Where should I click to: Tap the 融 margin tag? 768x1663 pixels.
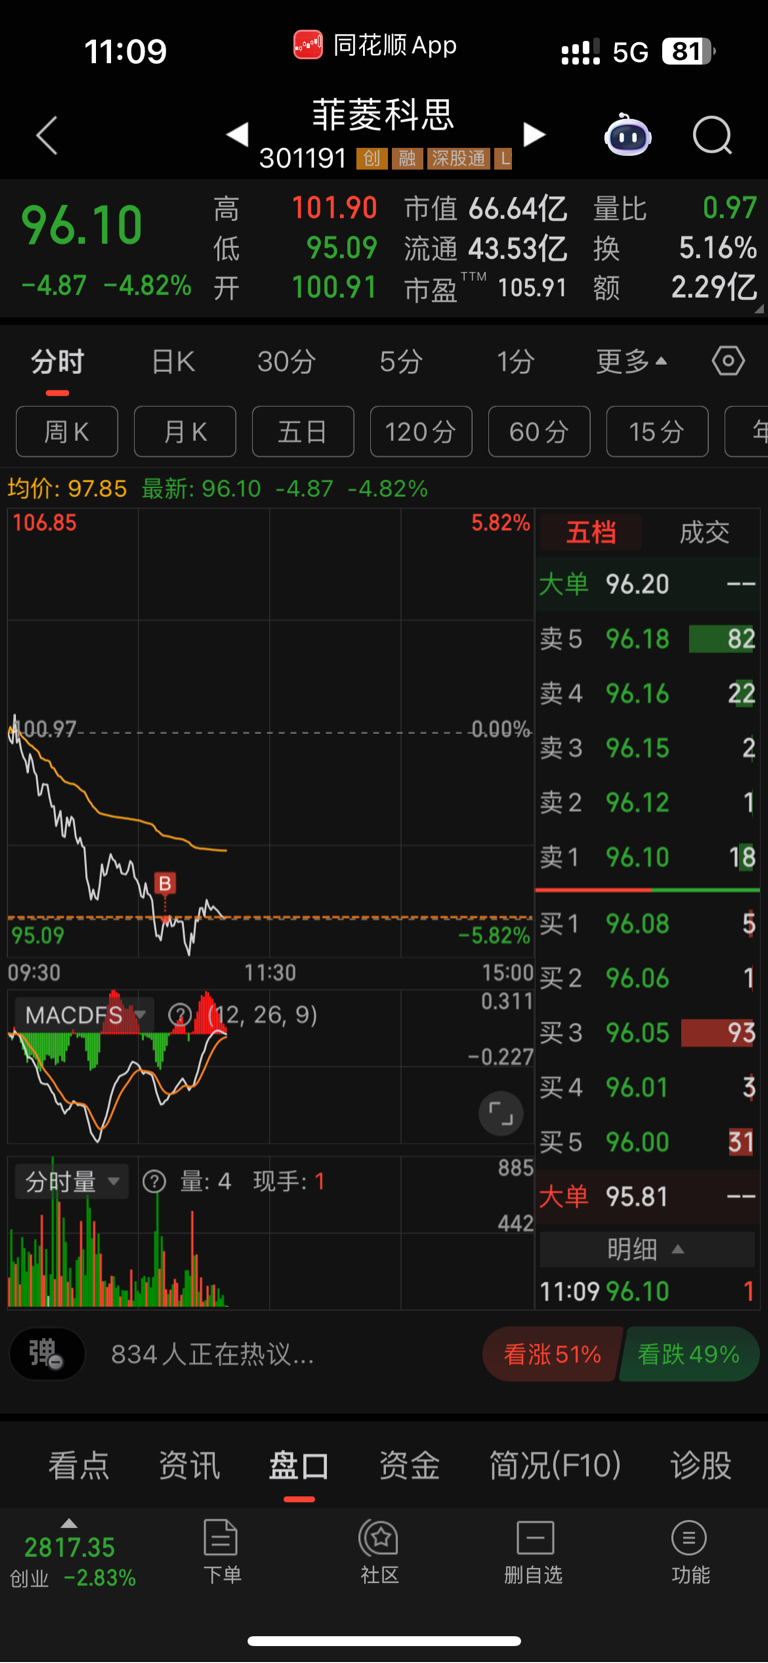coord(406,158)
